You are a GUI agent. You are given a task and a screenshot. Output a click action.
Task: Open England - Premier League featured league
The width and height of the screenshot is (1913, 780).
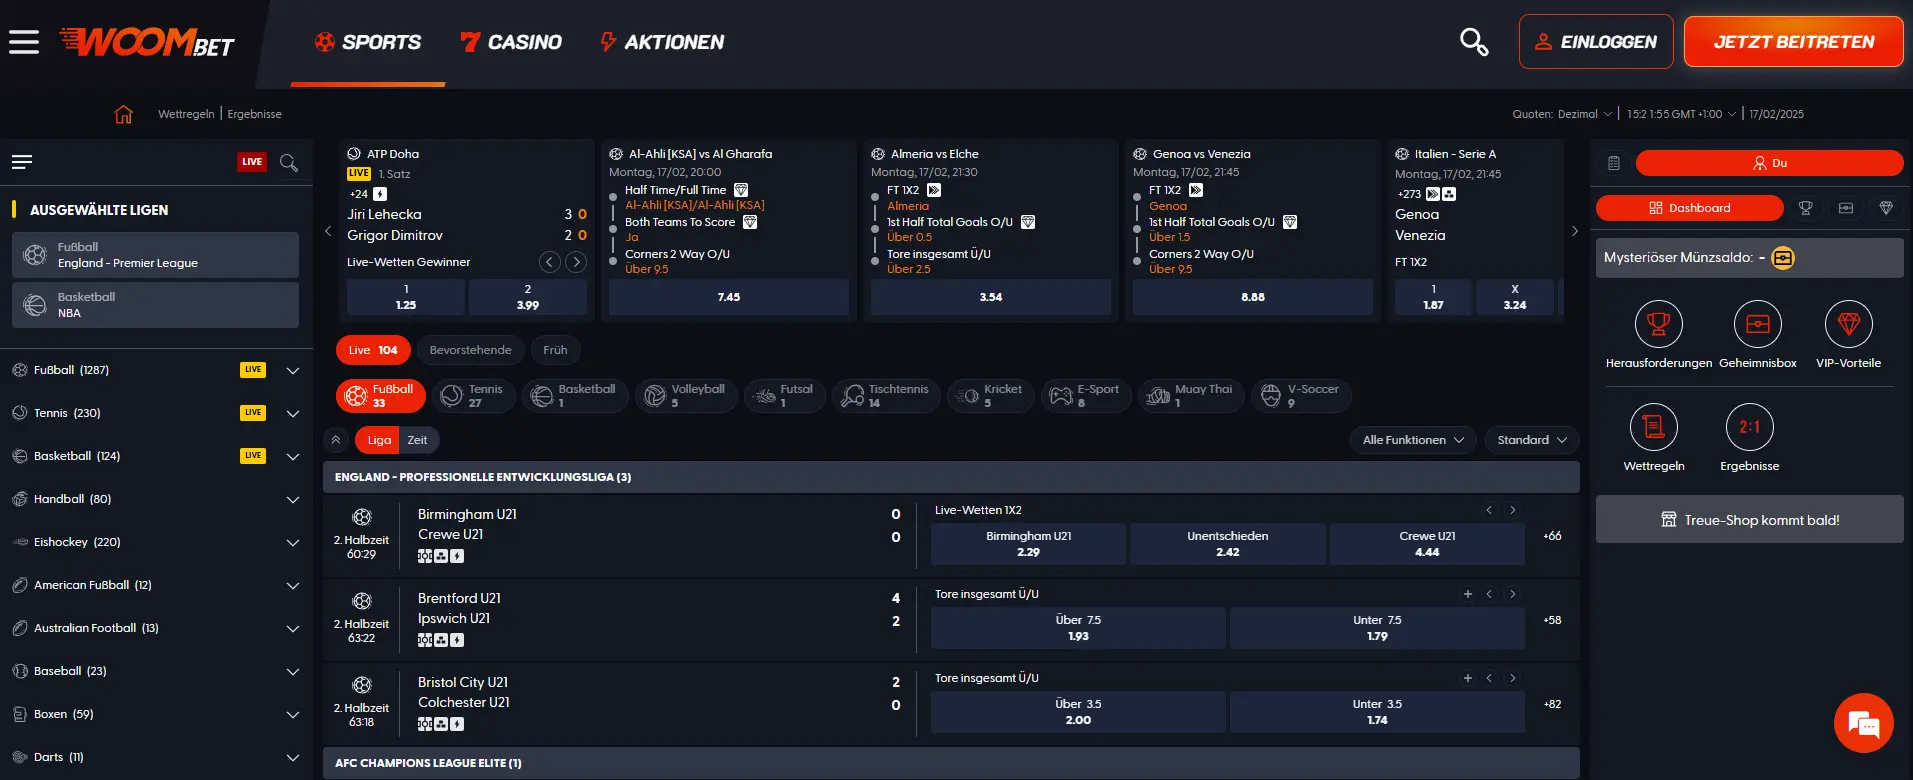click(x=155, y=255)
